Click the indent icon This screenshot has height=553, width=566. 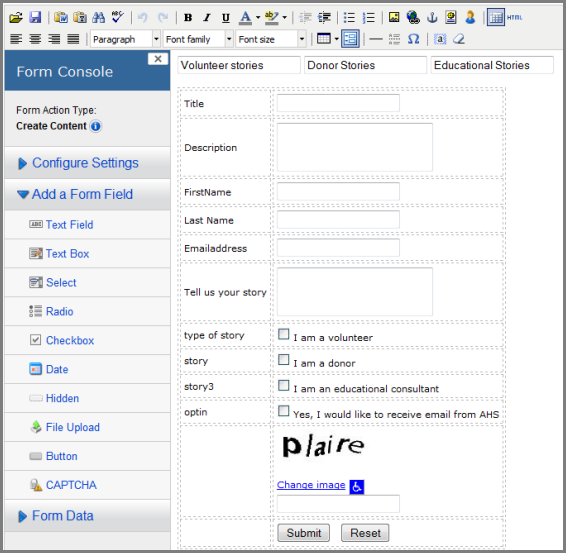[324, 17]
